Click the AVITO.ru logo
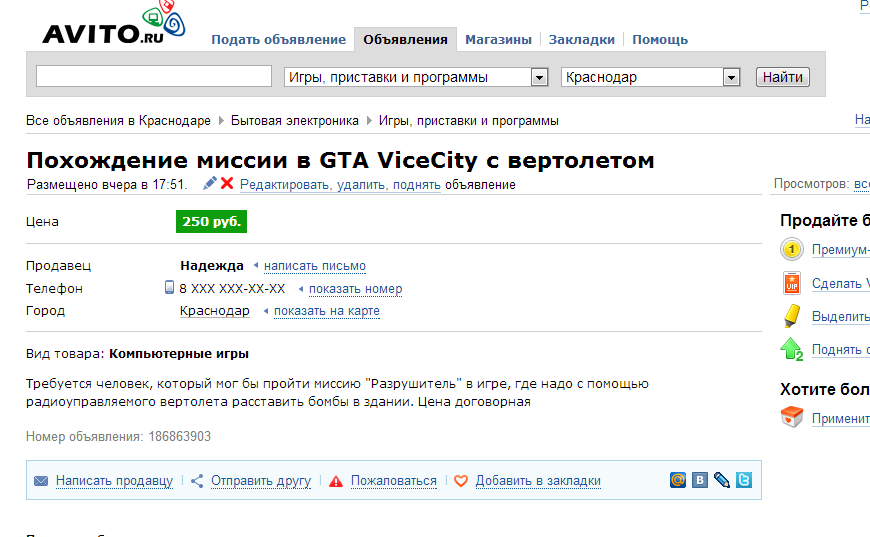The width and height of the screenshot is (870, 537). [x=114, y=23]
